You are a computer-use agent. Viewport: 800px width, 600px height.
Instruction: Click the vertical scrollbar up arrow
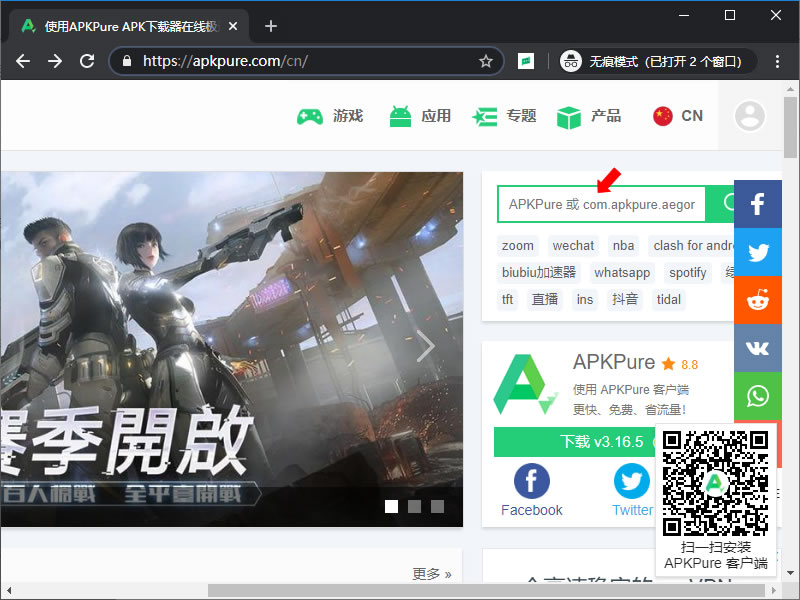coord(790,89)
